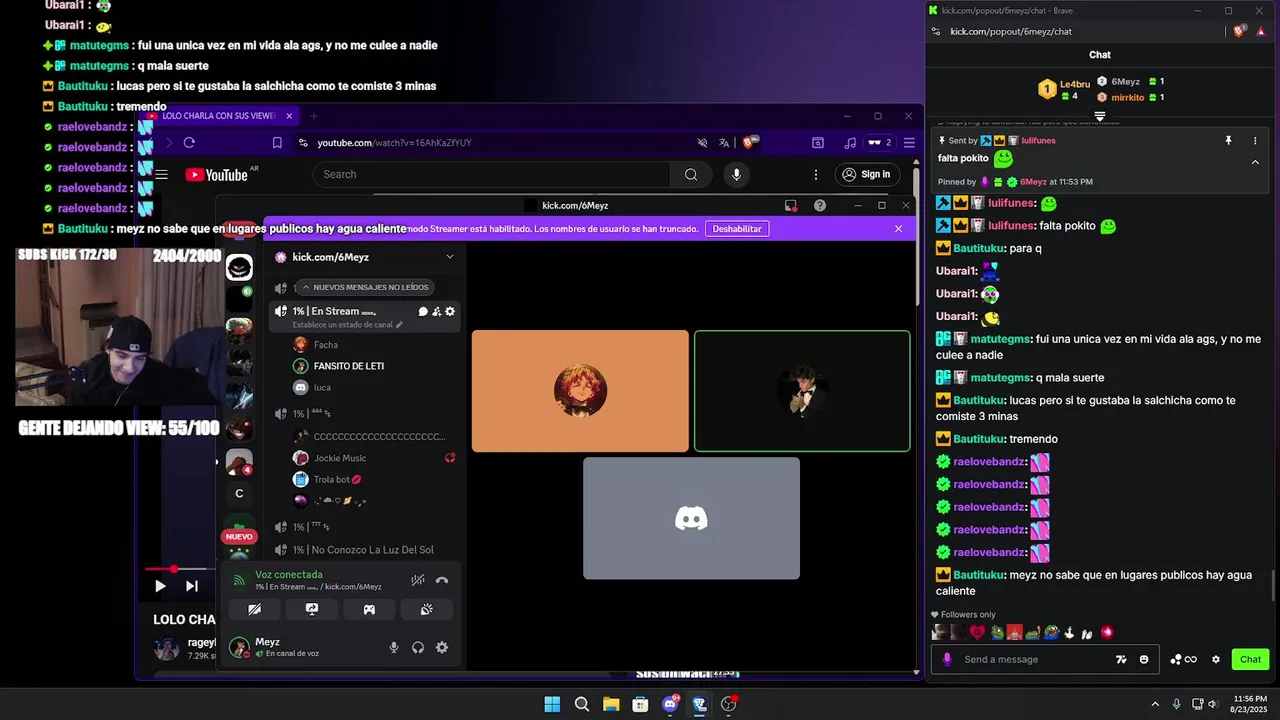The width and height of the screenshot is (1280, 720).
Task: Disconnect from the Discord voice call
Action: pos(442,580)
